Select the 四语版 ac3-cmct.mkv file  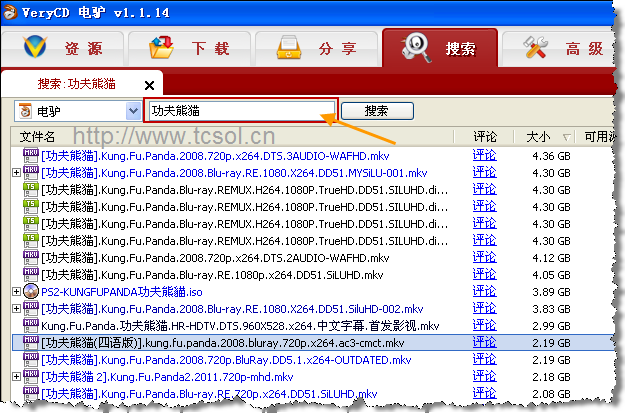[223, 343]
